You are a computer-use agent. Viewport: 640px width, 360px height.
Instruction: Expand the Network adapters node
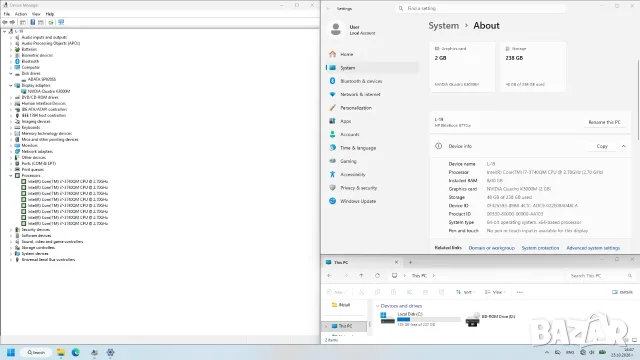pyautogui.click(x=11, y=151)
